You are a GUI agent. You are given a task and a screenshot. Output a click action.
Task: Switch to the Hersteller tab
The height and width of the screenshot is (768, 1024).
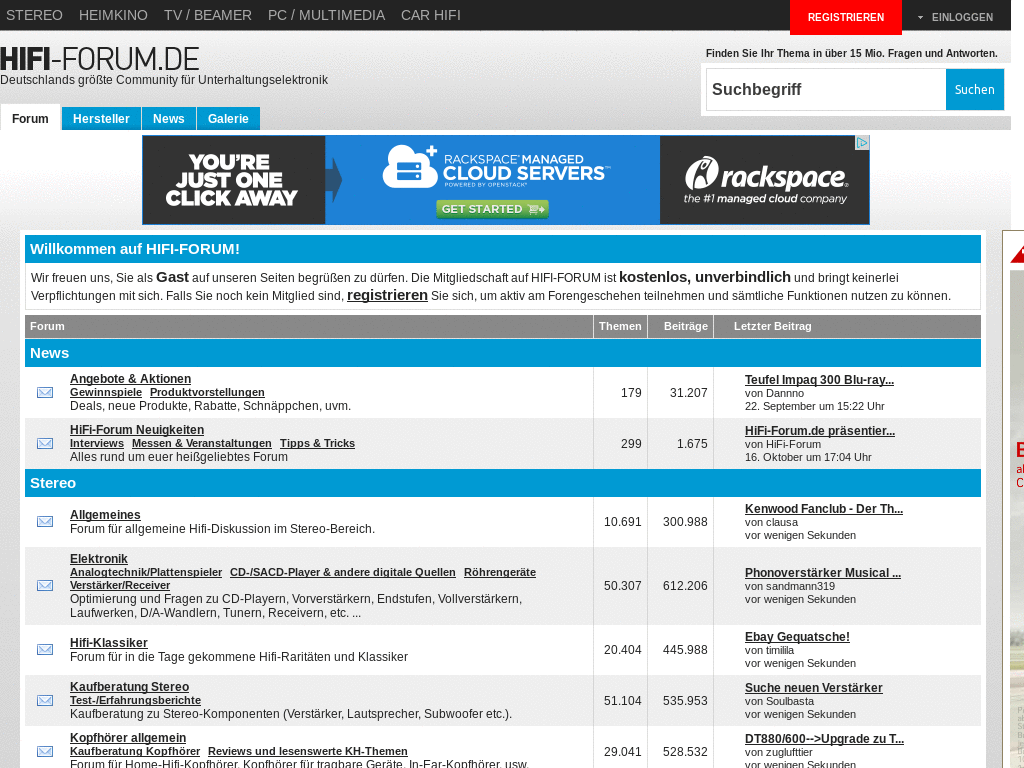tap(100, 118)
